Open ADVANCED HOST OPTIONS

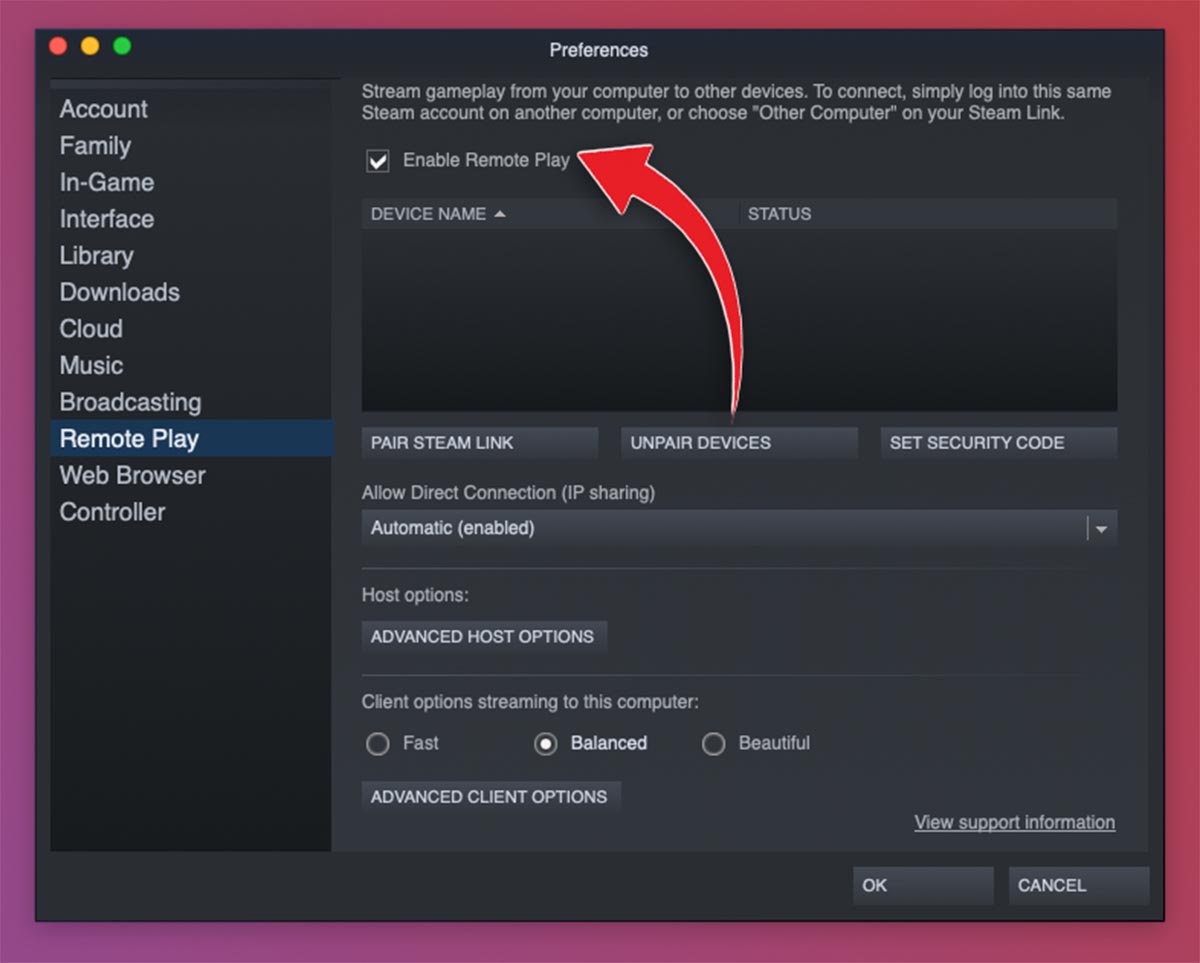pyautogui.click(x=484, y=637)
